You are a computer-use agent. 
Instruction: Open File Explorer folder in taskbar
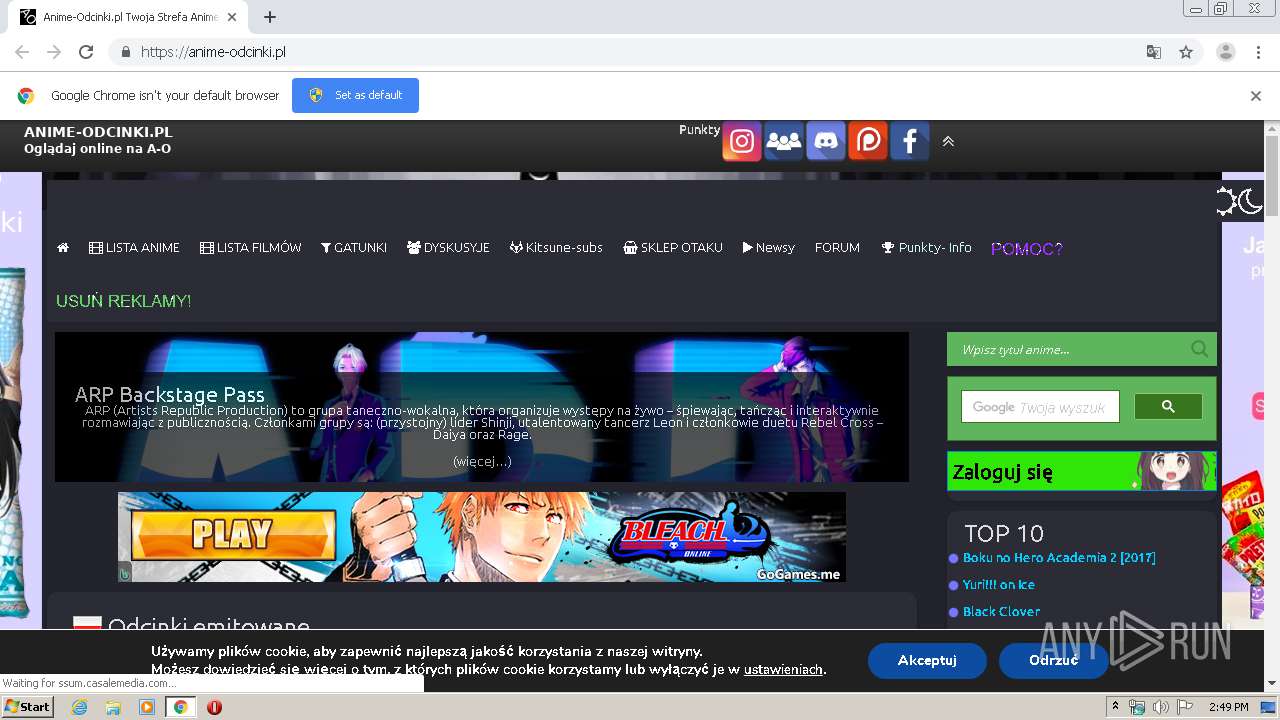113,707
